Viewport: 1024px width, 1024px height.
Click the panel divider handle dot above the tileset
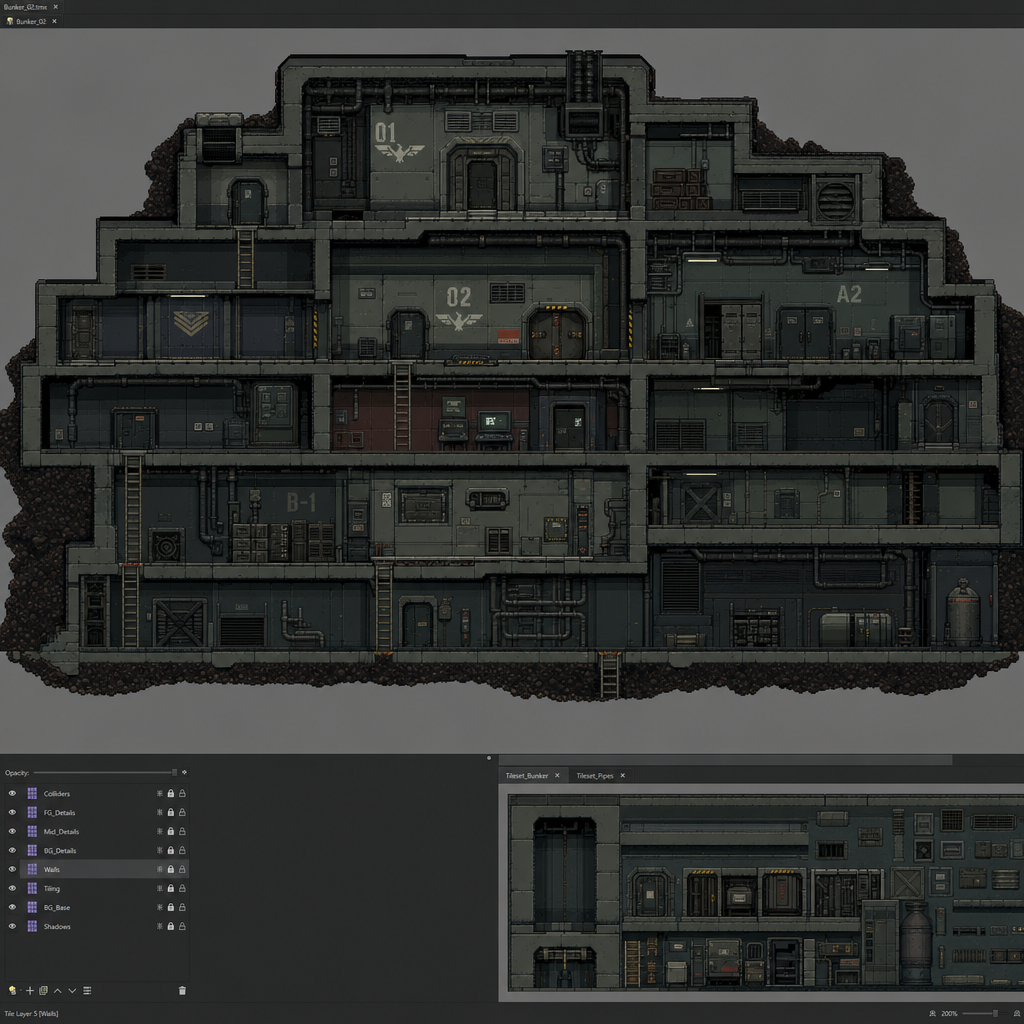[489, 758]
